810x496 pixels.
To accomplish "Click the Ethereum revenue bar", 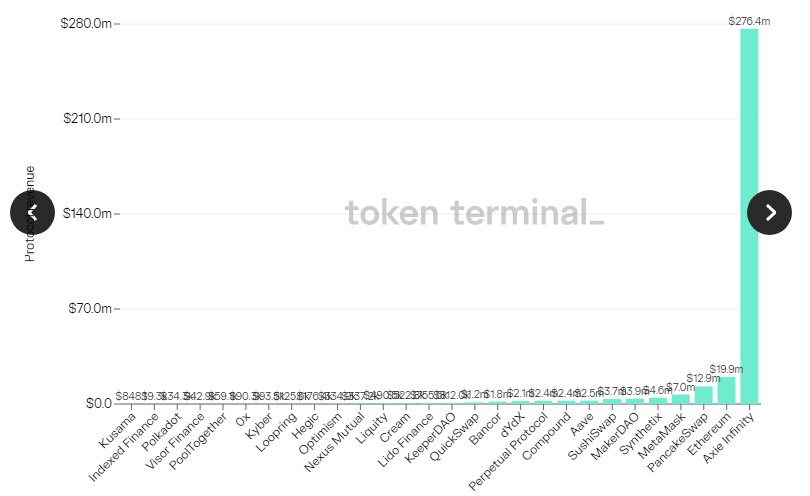I will [726, 390].
